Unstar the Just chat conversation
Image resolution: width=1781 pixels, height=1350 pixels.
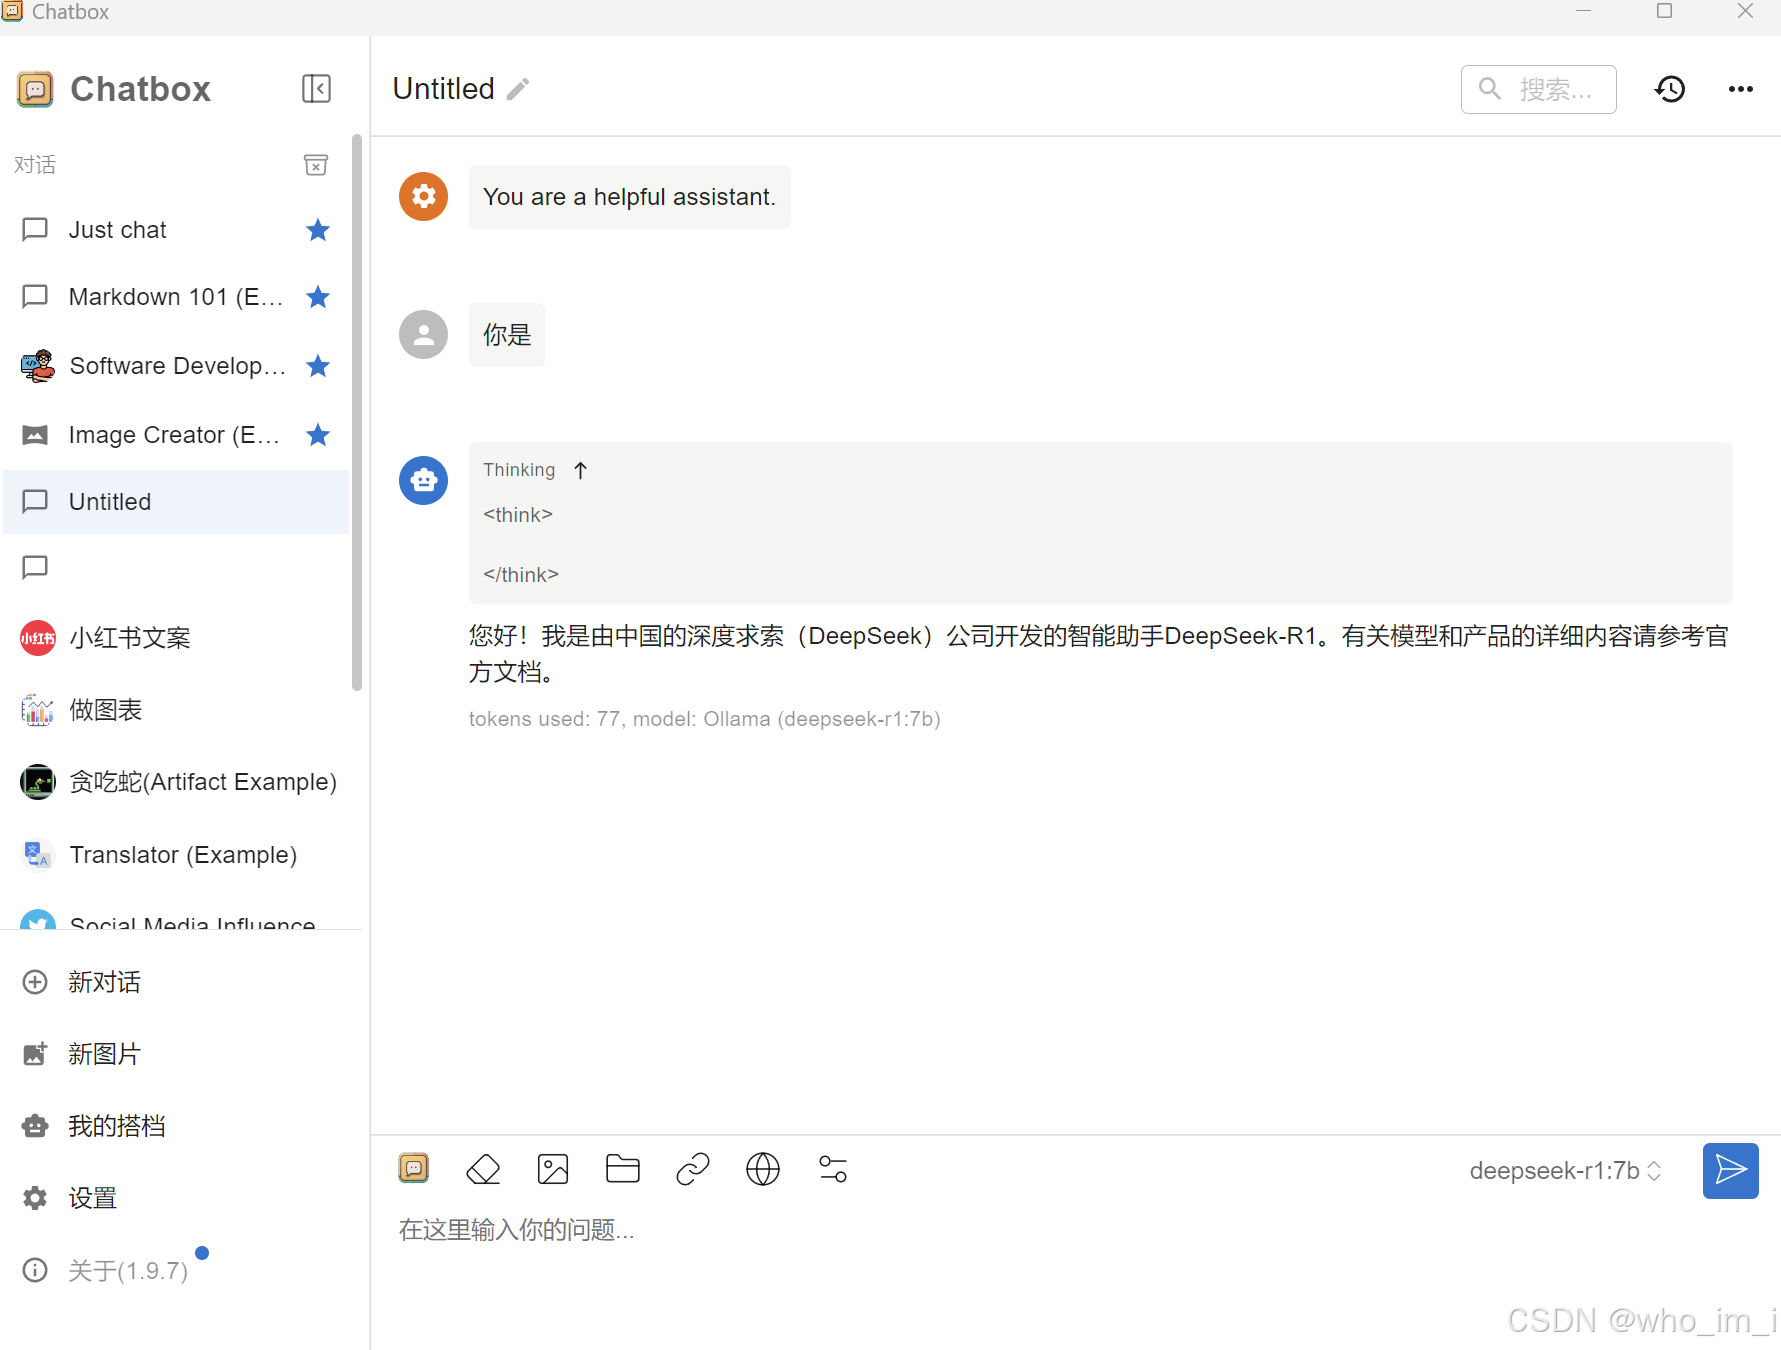point(318,230)
